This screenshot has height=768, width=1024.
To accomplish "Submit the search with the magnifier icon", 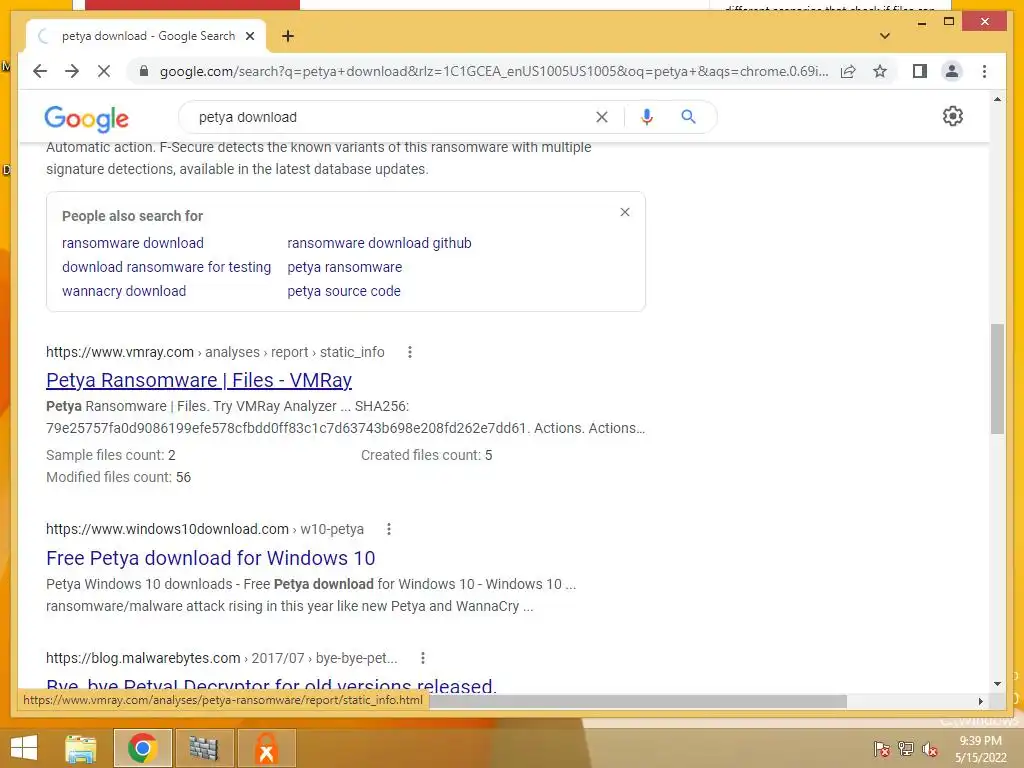I will (688, 117).
